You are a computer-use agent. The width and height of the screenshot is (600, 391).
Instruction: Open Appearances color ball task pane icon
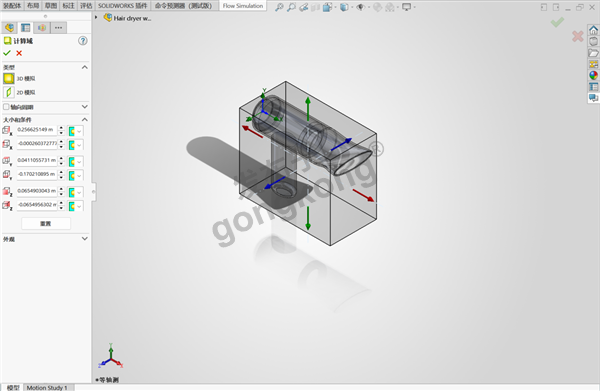(x=593, y=75)
